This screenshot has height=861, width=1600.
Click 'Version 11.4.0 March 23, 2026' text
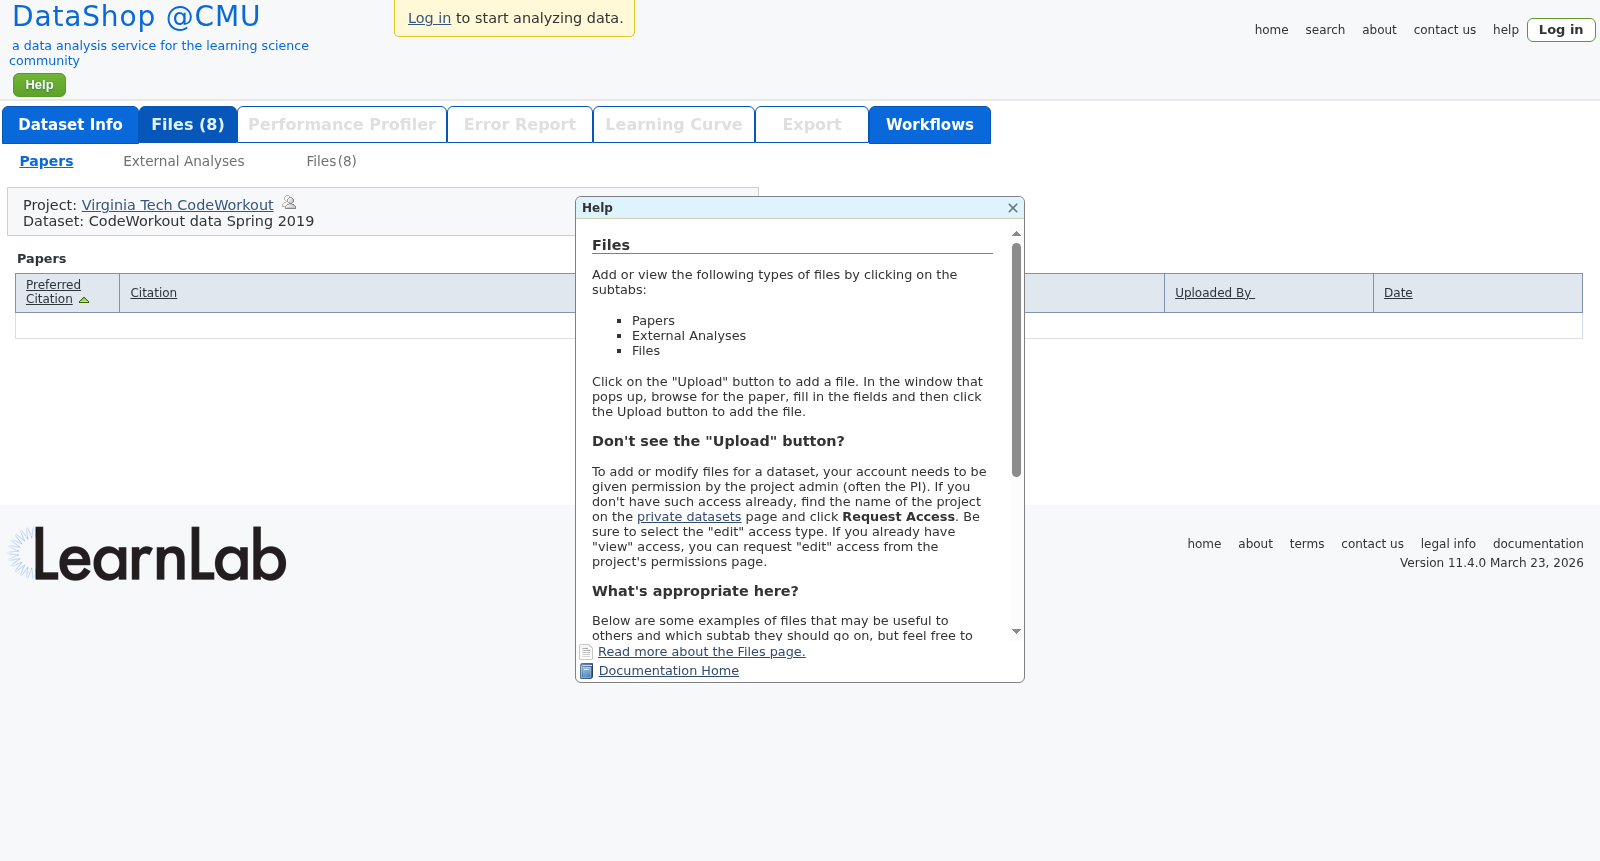coord(1491,563)
